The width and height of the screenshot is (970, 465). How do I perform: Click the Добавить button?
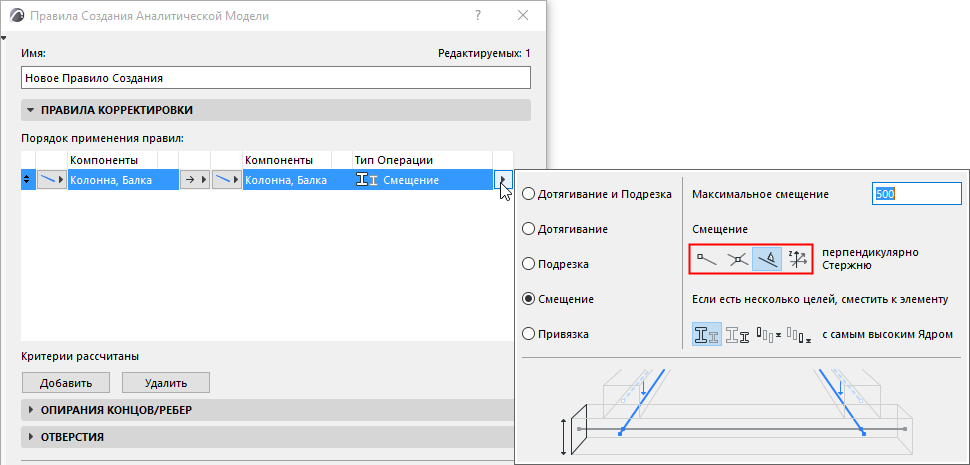tap(66, 383)
